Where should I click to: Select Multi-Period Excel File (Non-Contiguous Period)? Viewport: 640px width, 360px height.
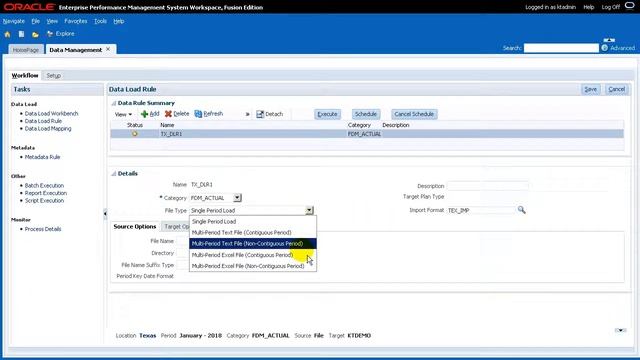(x=253, y=266)
